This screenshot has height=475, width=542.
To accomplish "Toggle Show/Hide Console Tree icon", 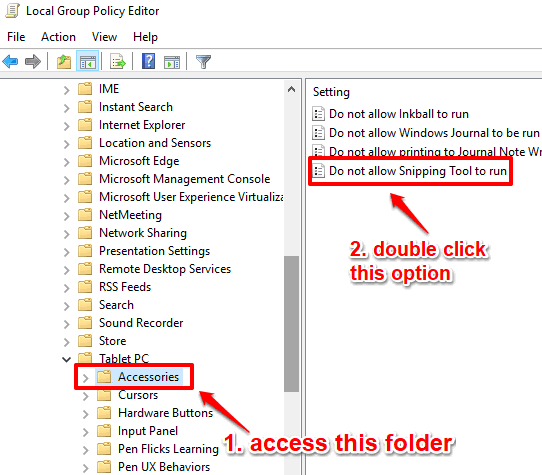I will click(87, 62).
